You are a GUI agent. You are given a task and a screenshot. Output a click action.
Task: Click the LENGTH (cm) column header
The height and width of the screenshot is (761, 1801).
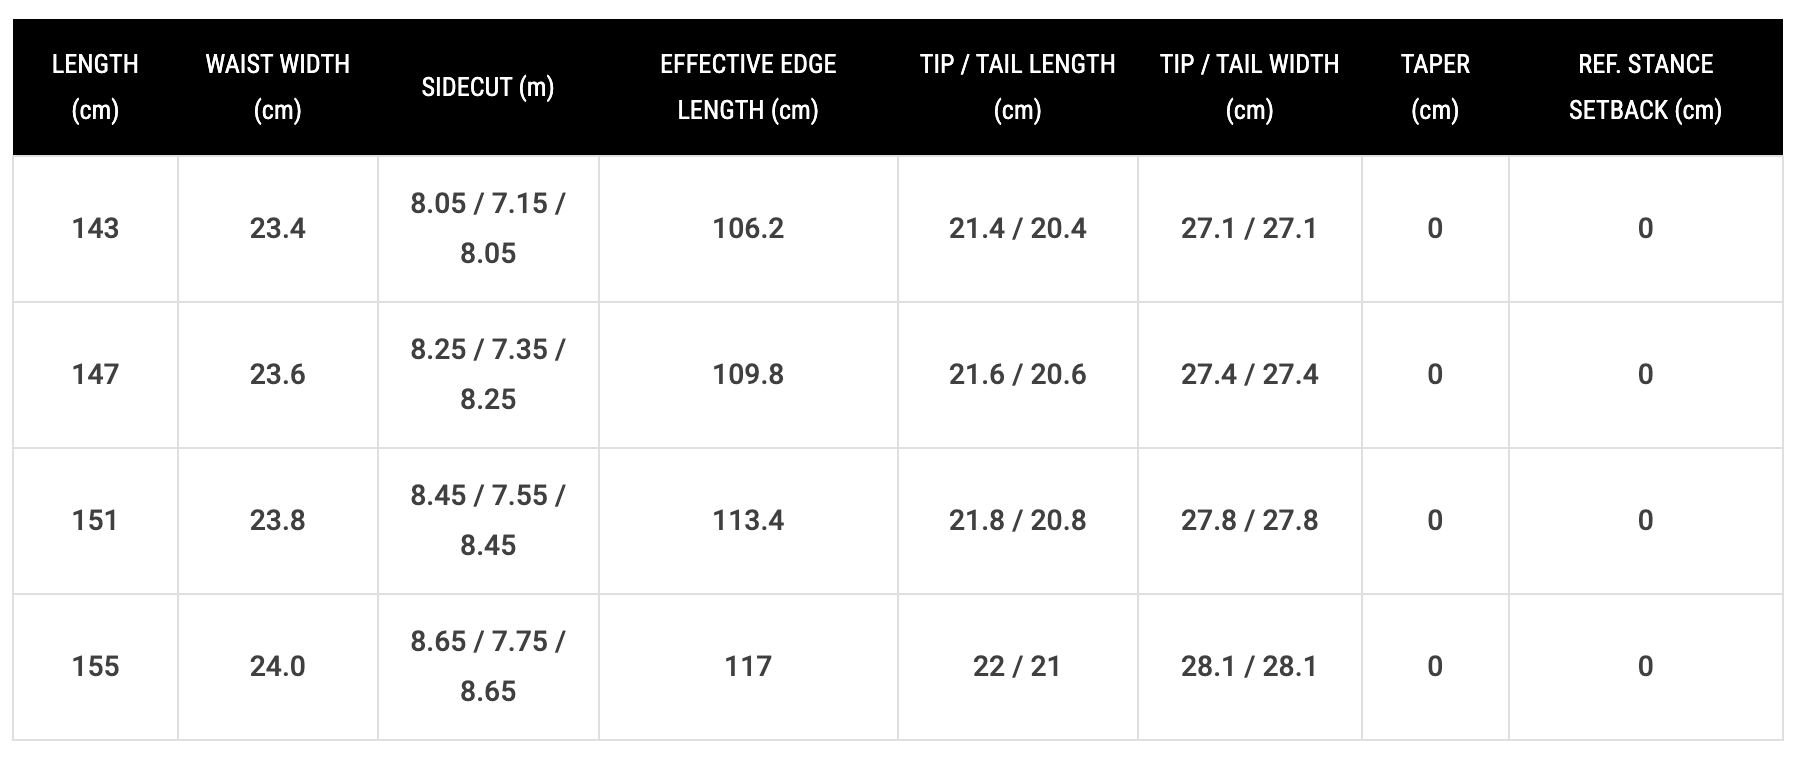pyautogui.click(x=95, y=87)
